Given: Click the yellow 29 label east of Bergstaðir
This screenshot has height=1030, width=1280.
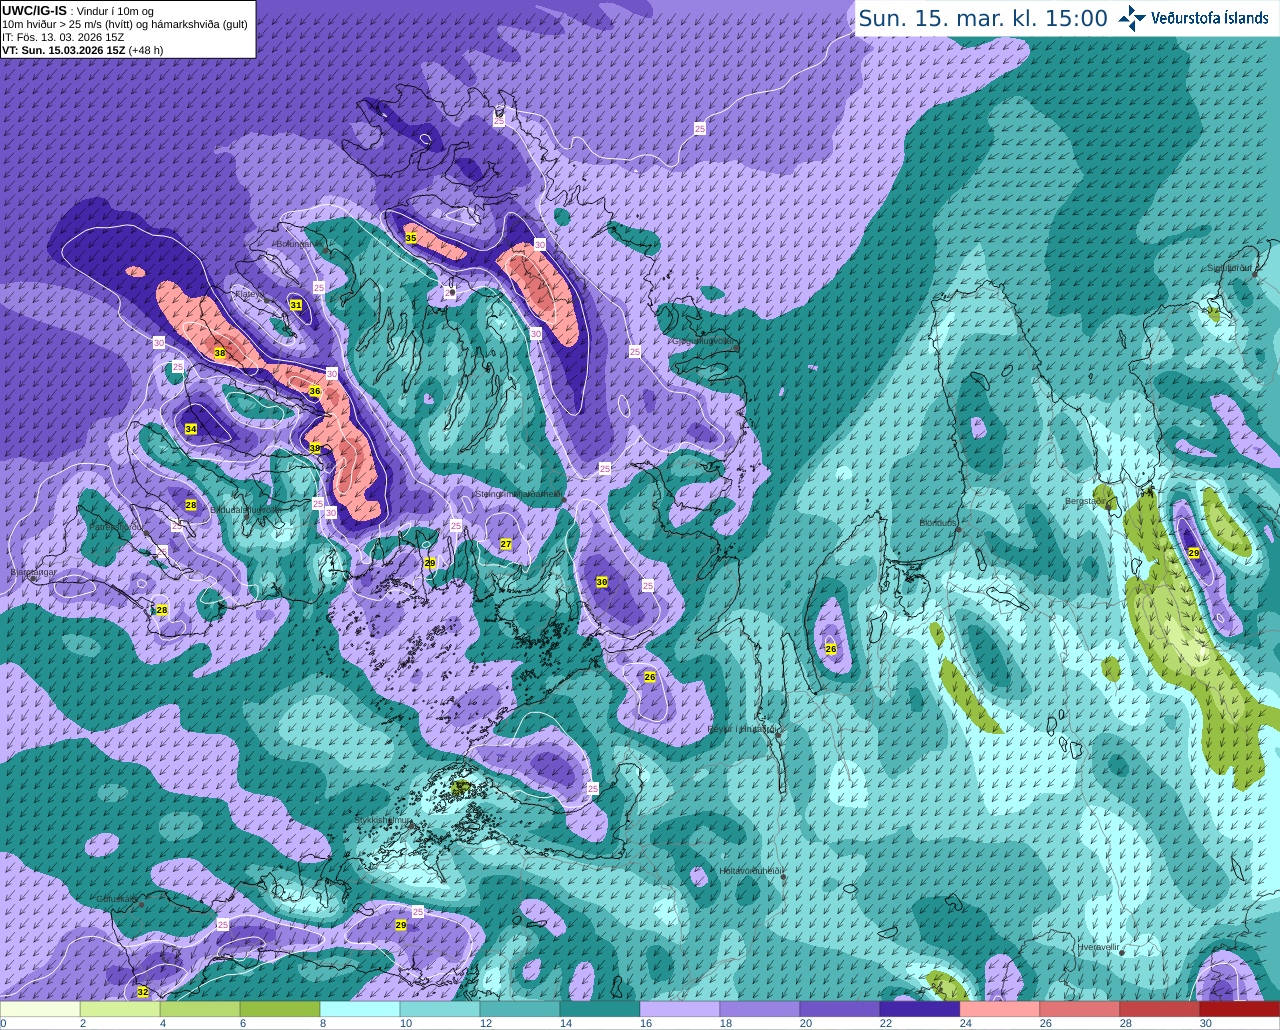Looking at the screenshot, I should pos(1193,553).
